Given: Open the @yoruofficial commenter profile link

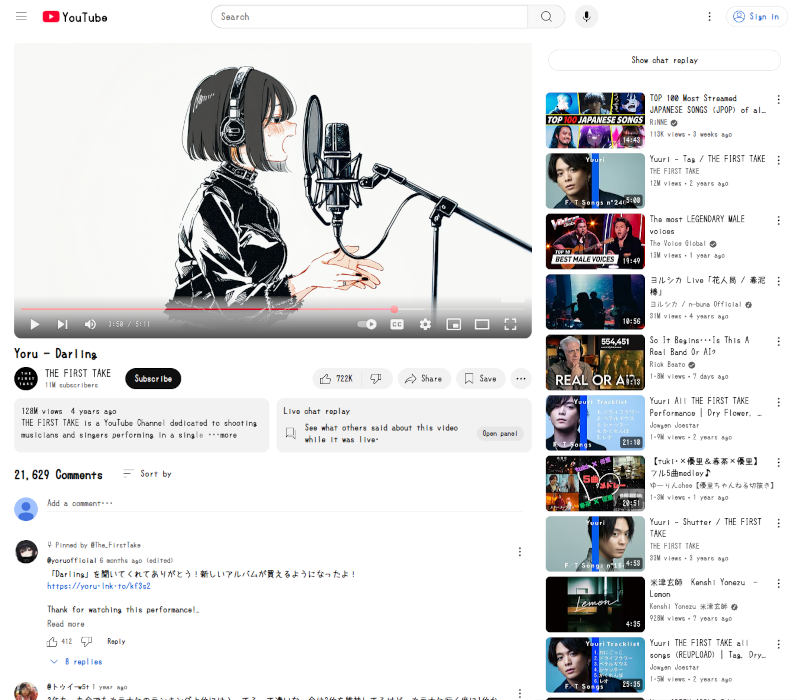Looking at the screenshot, I should (x=72, y=560).
